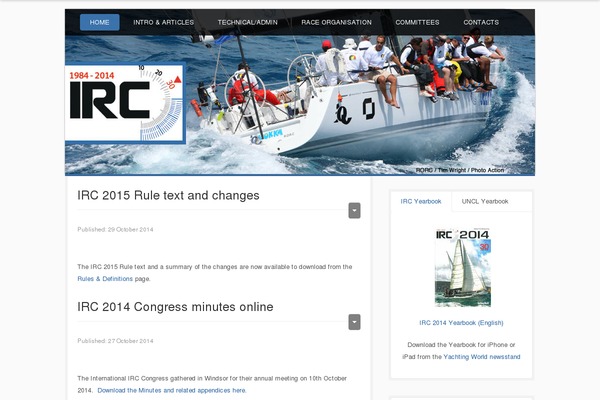600x400 pixels.
Task: Switch to the UNCL Yearbook tab
Action: (485, 201)
